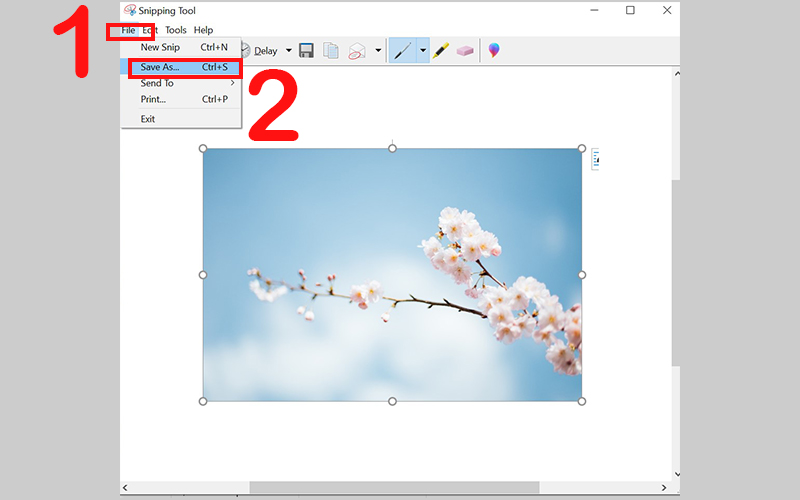Expand the Send To submenu arrow

coord(233,83)
